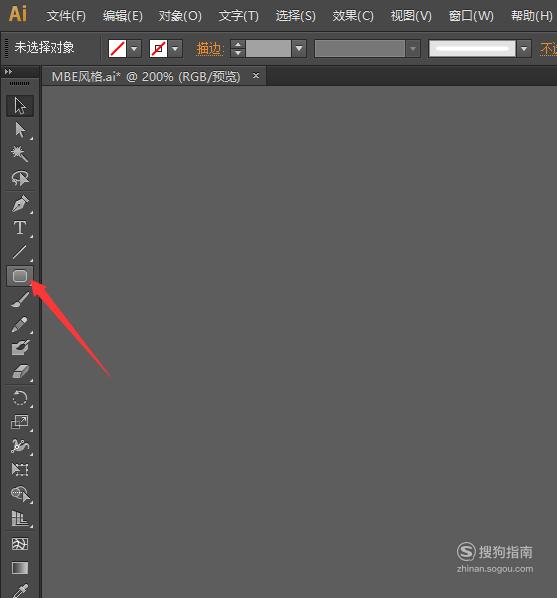The height and width of the screenshot is (598, 557).
Task: Open the fill color dropdown arrow
Action: point(134,49)
